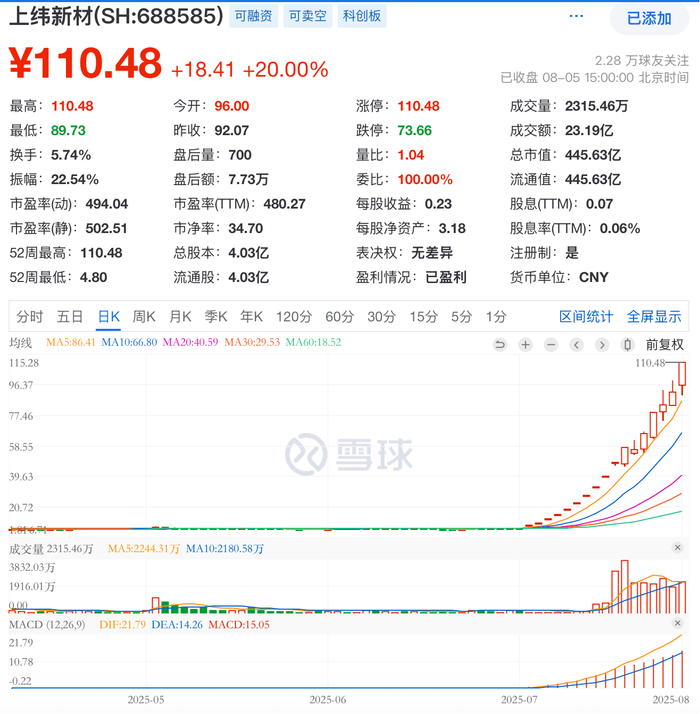The height and width of the screenshot is (714, 700).
Task: Click the volume MA5:2244.31万 label
Action: click(143, 549)
